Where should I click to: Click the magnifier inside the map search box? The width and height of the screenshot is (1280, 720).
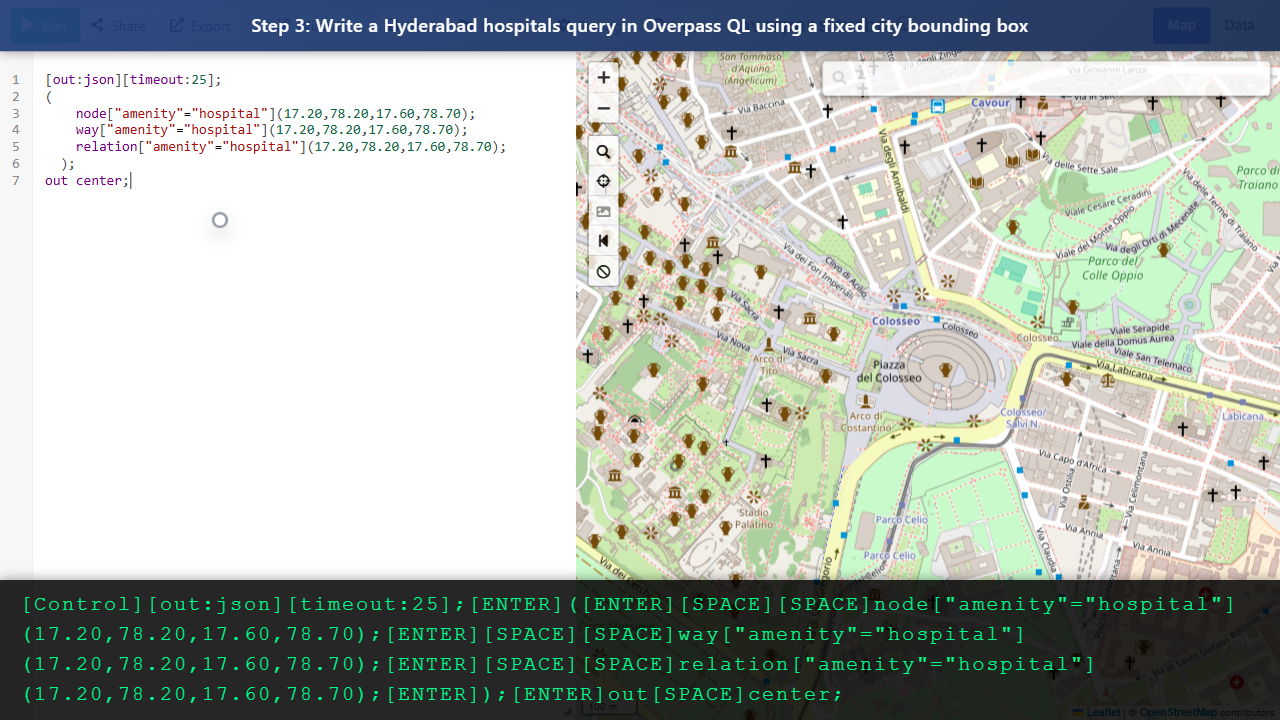click(838, 77)
